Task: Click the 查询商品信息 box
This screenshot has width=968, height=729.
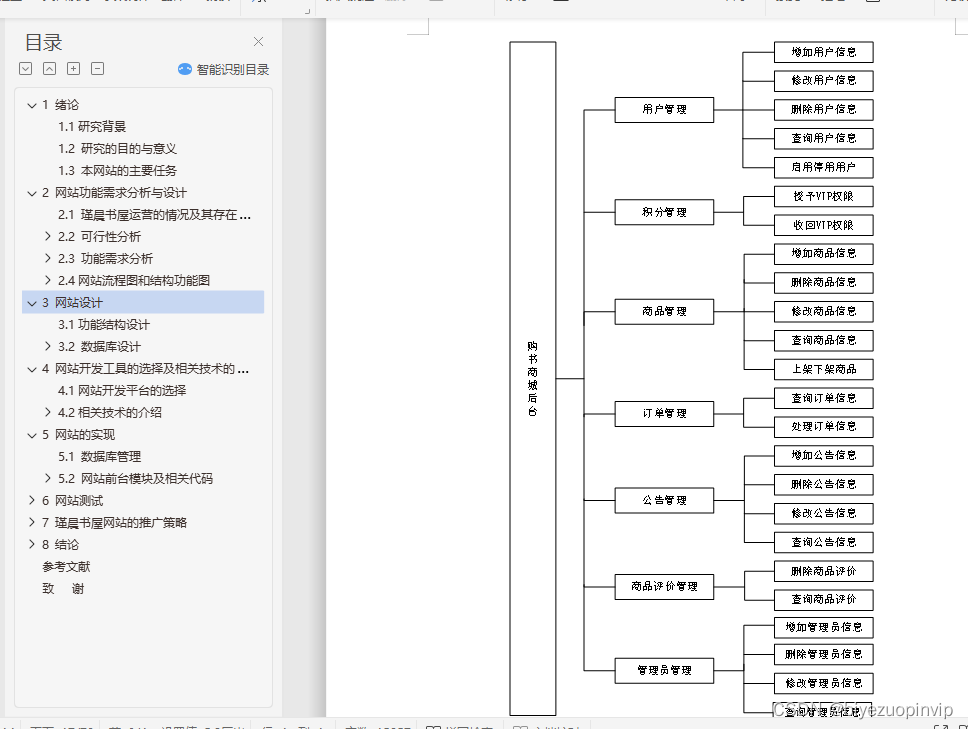Action: (824, 341)
